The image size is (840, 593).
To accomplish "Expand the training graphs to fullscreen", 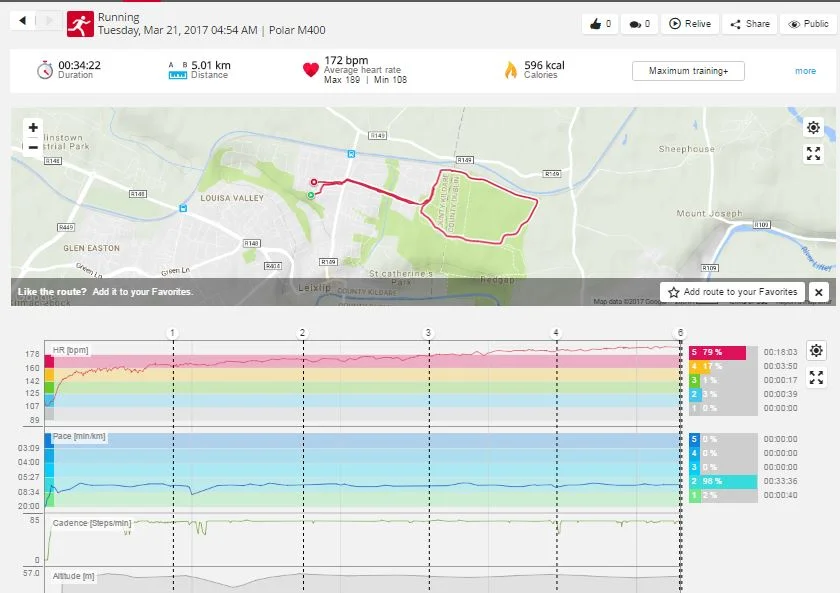I will (x=816, y=377).
